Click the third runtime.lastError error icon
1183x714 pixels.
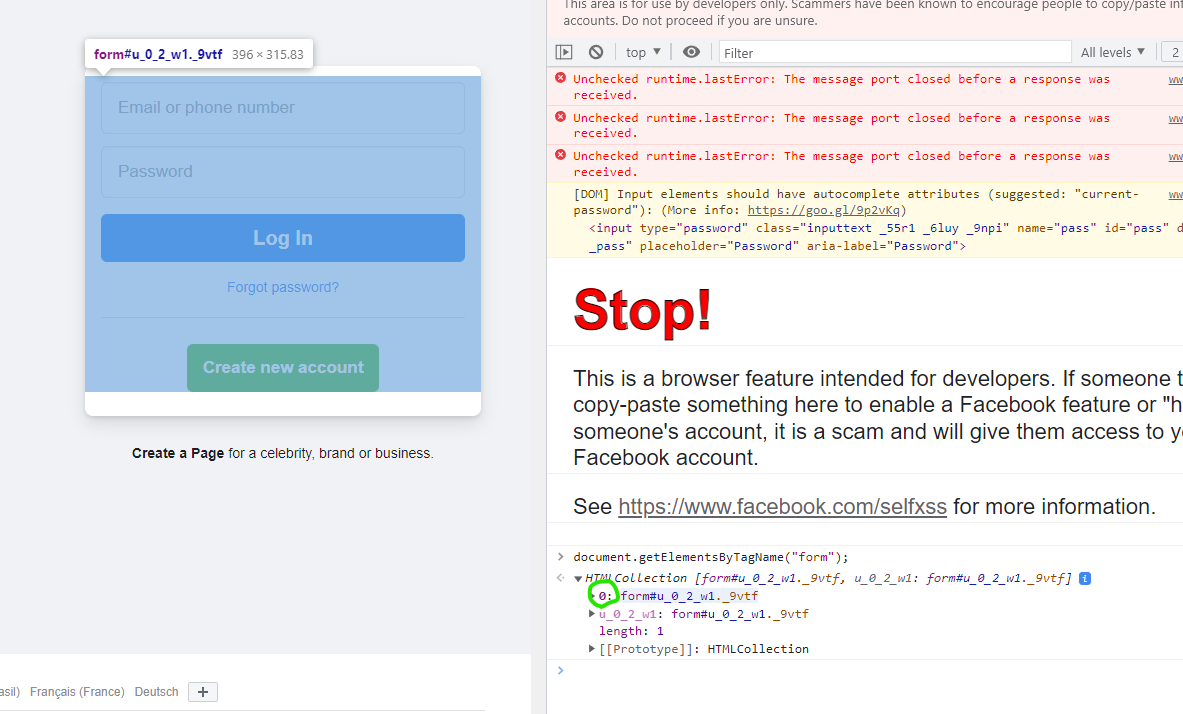click(x=561, y=155)
